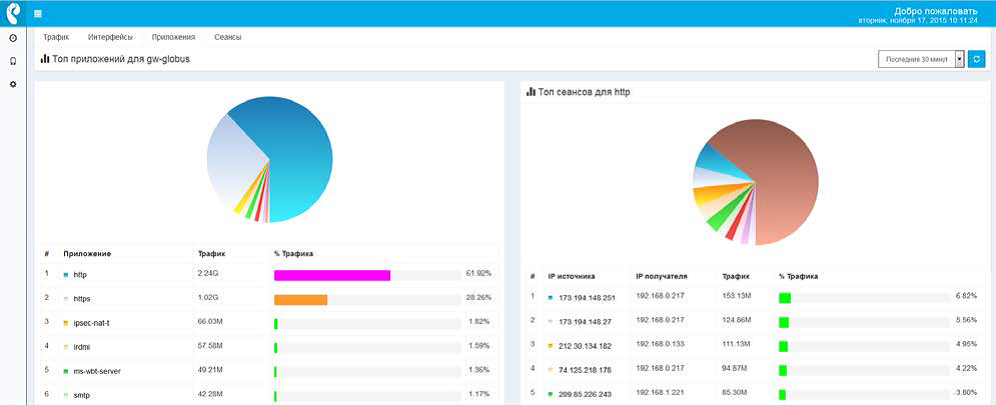The height and width of the screenshot is (405, 996).
Task: Click the magenta http traffic bar
Action: coord(332,275)
